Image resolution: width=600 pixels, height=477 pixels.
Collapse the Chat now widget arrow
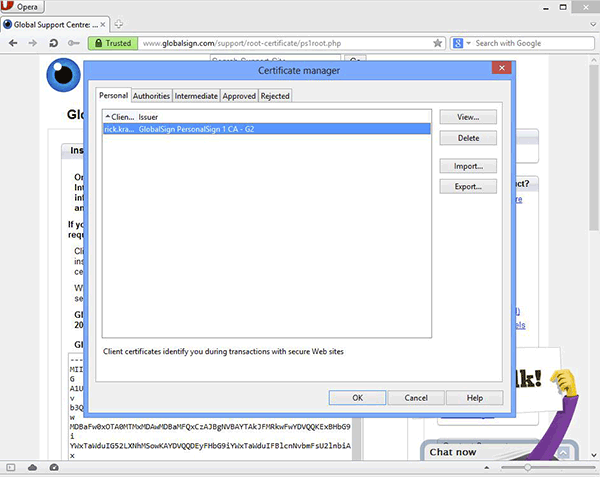(x=563, y=453)
